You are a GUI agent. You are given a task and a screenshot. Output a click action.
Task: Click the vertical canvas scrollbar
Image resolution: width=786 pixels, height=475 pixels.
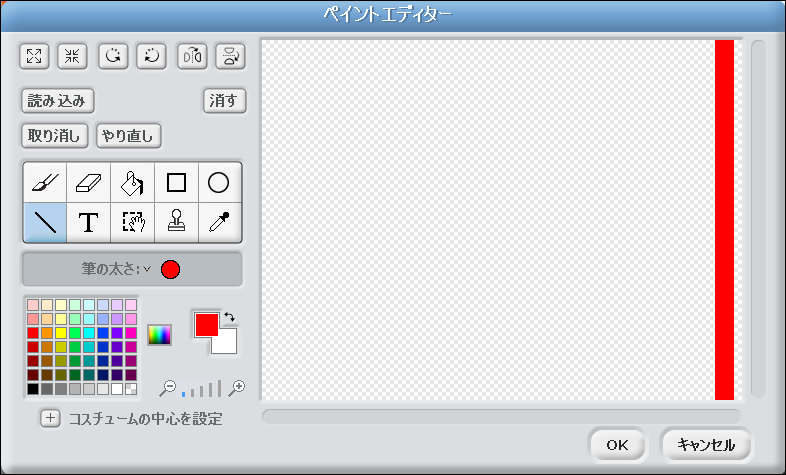758,219
